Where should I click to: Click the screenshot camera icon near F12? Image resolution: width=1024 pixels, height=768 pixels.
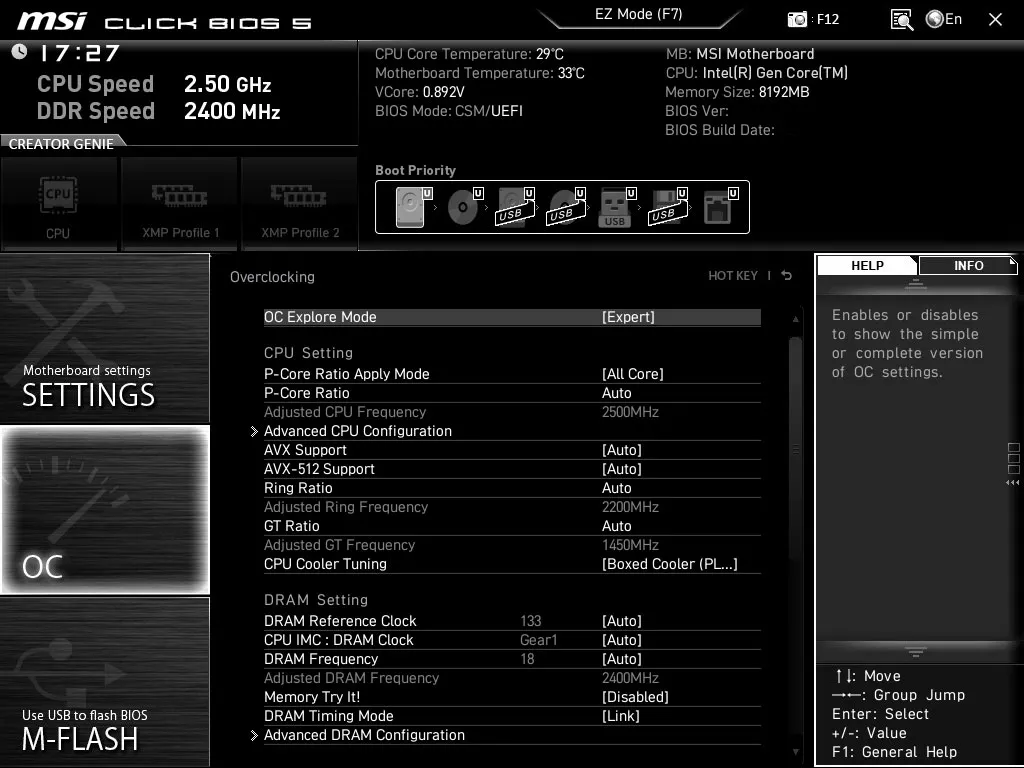[797, 19]
